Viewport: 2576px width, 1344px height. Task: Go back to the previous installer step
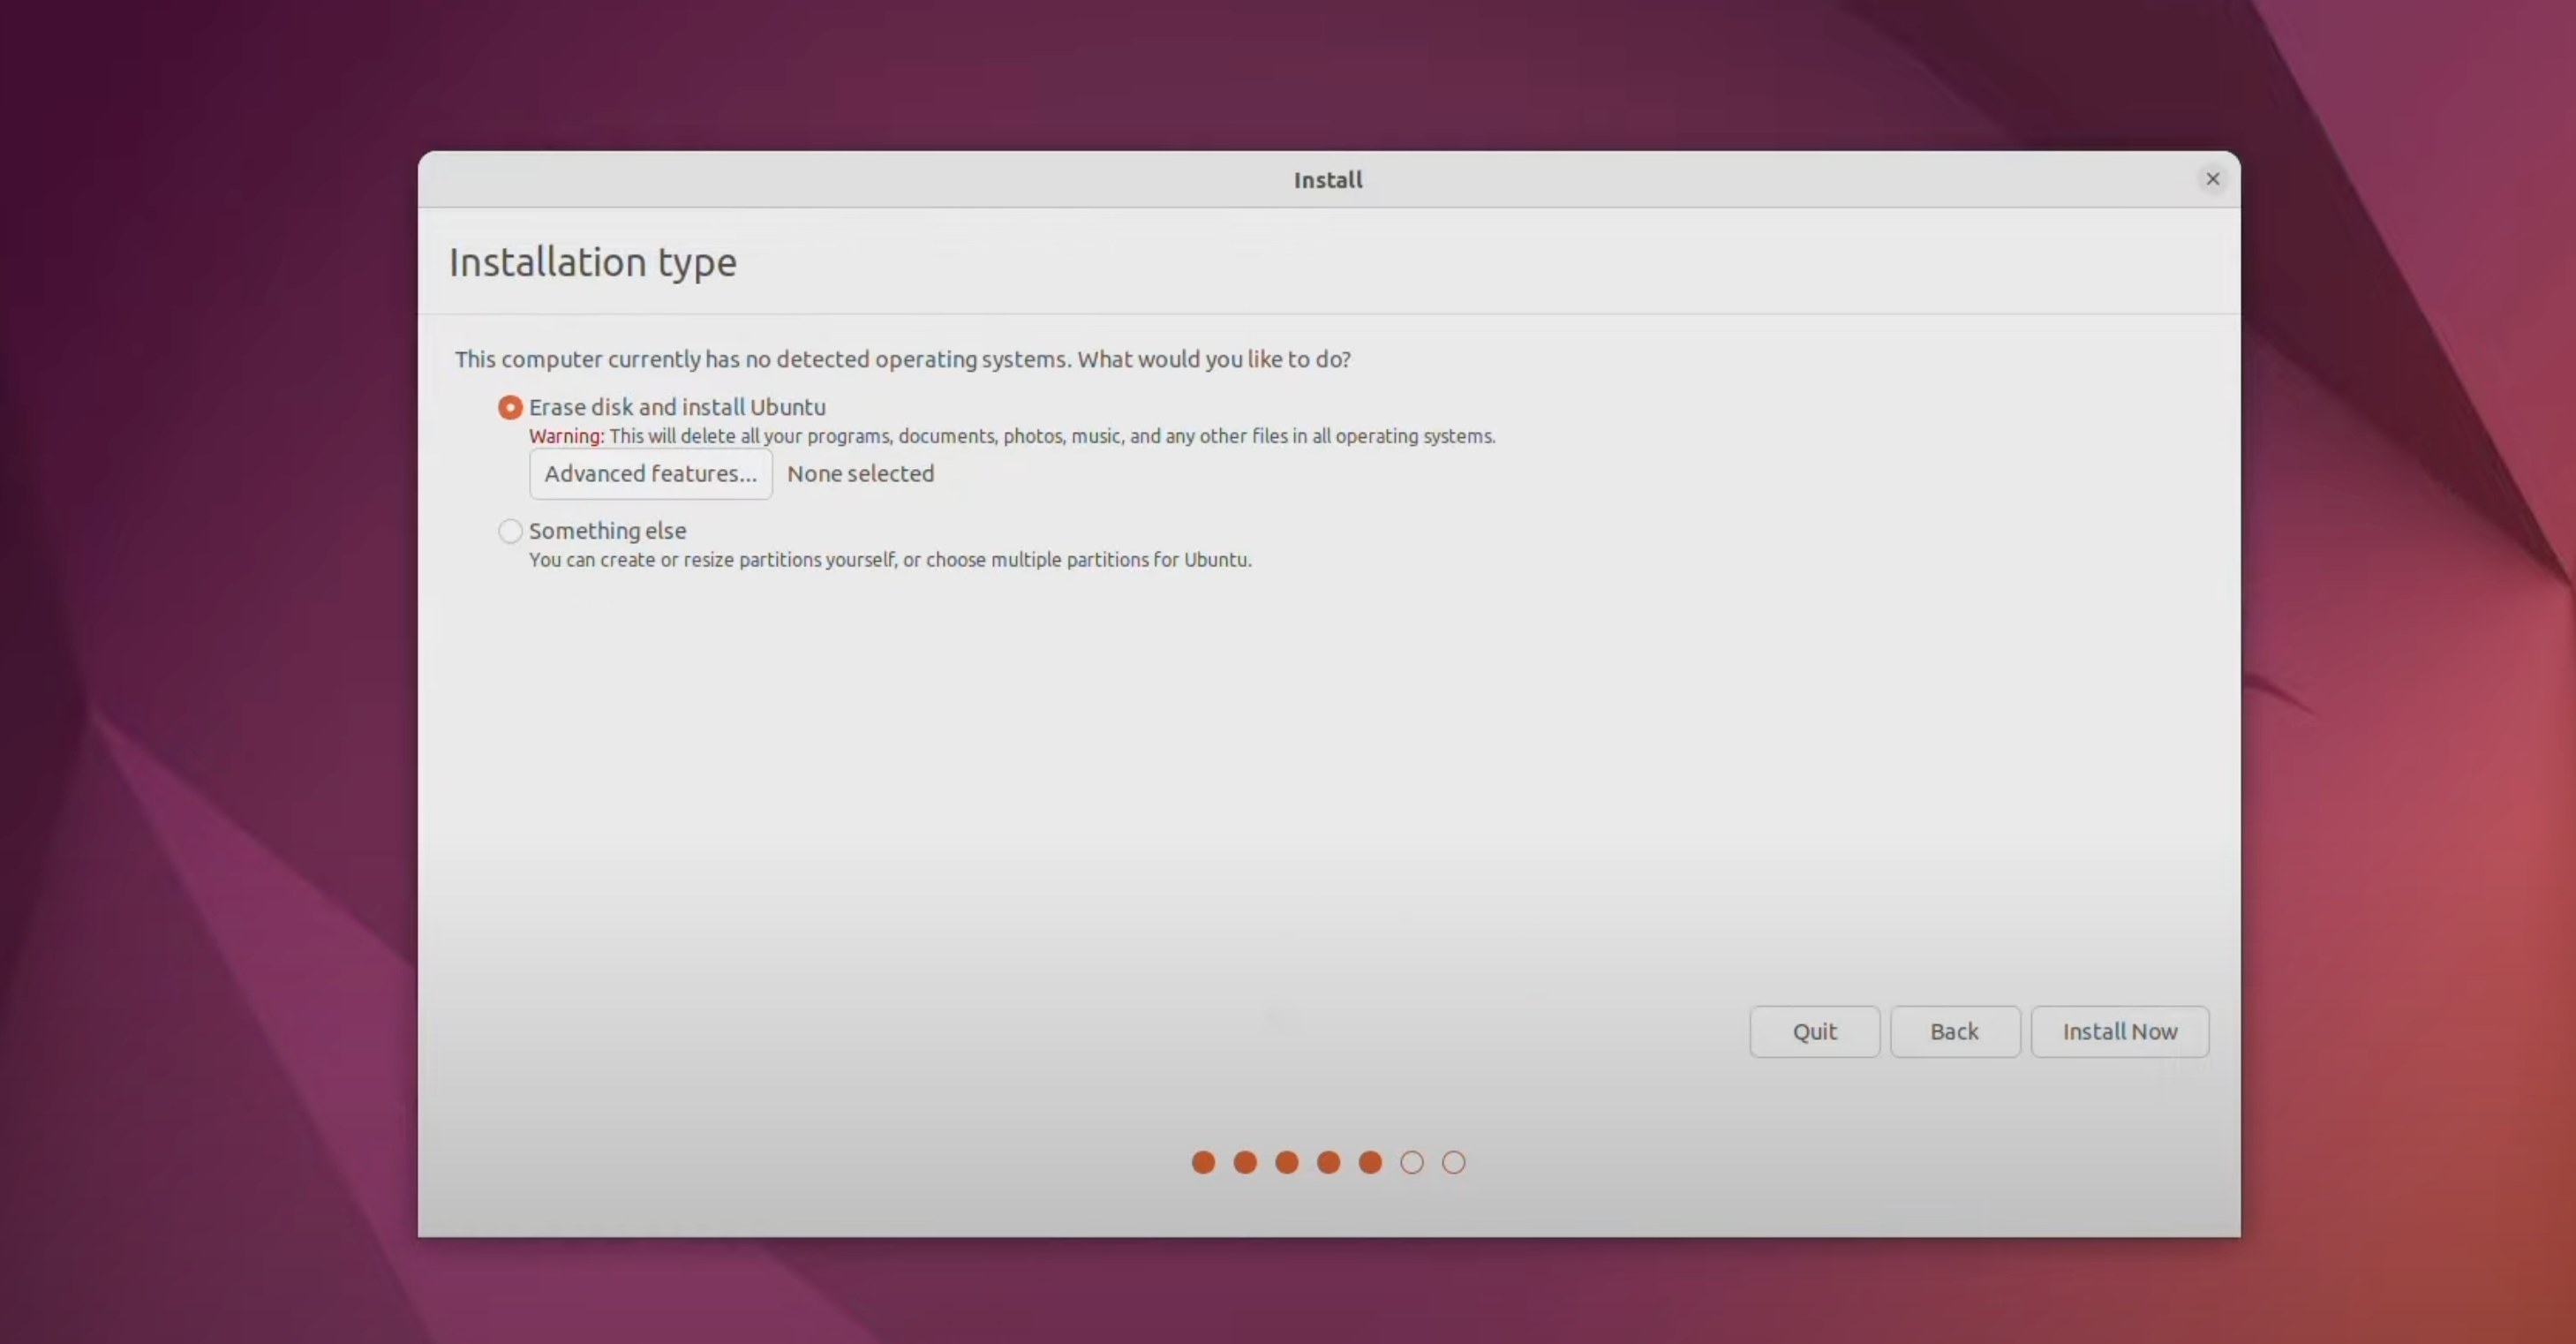coord(1955,1031)
